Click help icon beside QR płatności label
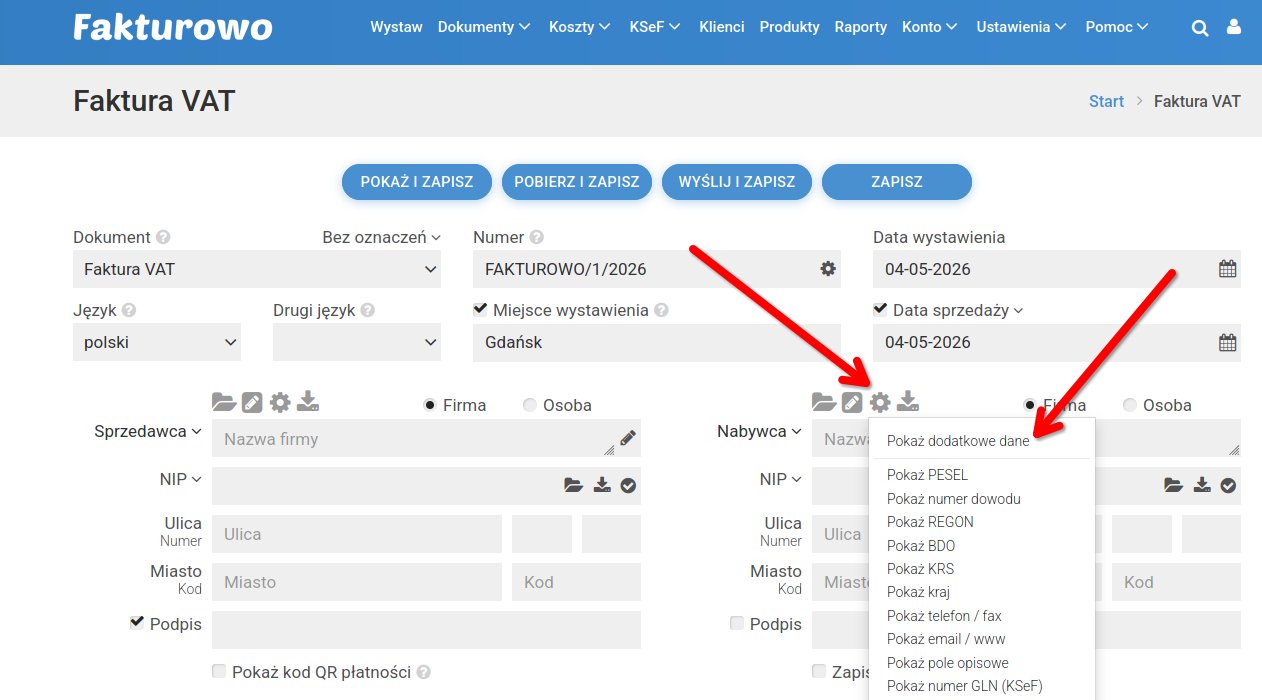 pos(423,673)
